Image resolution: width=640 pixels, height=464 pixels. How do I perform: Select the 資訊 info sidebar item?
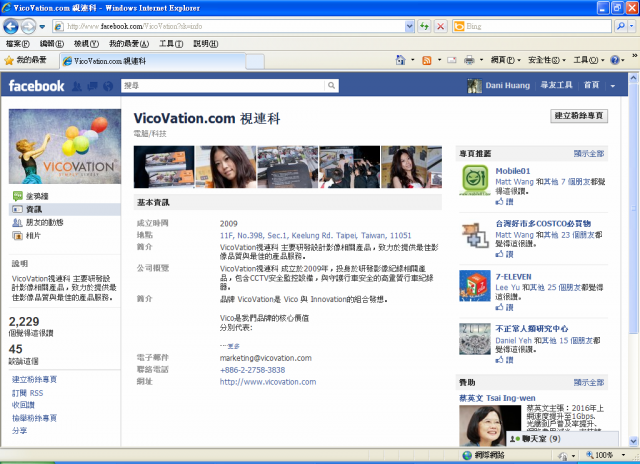point(64,209)
